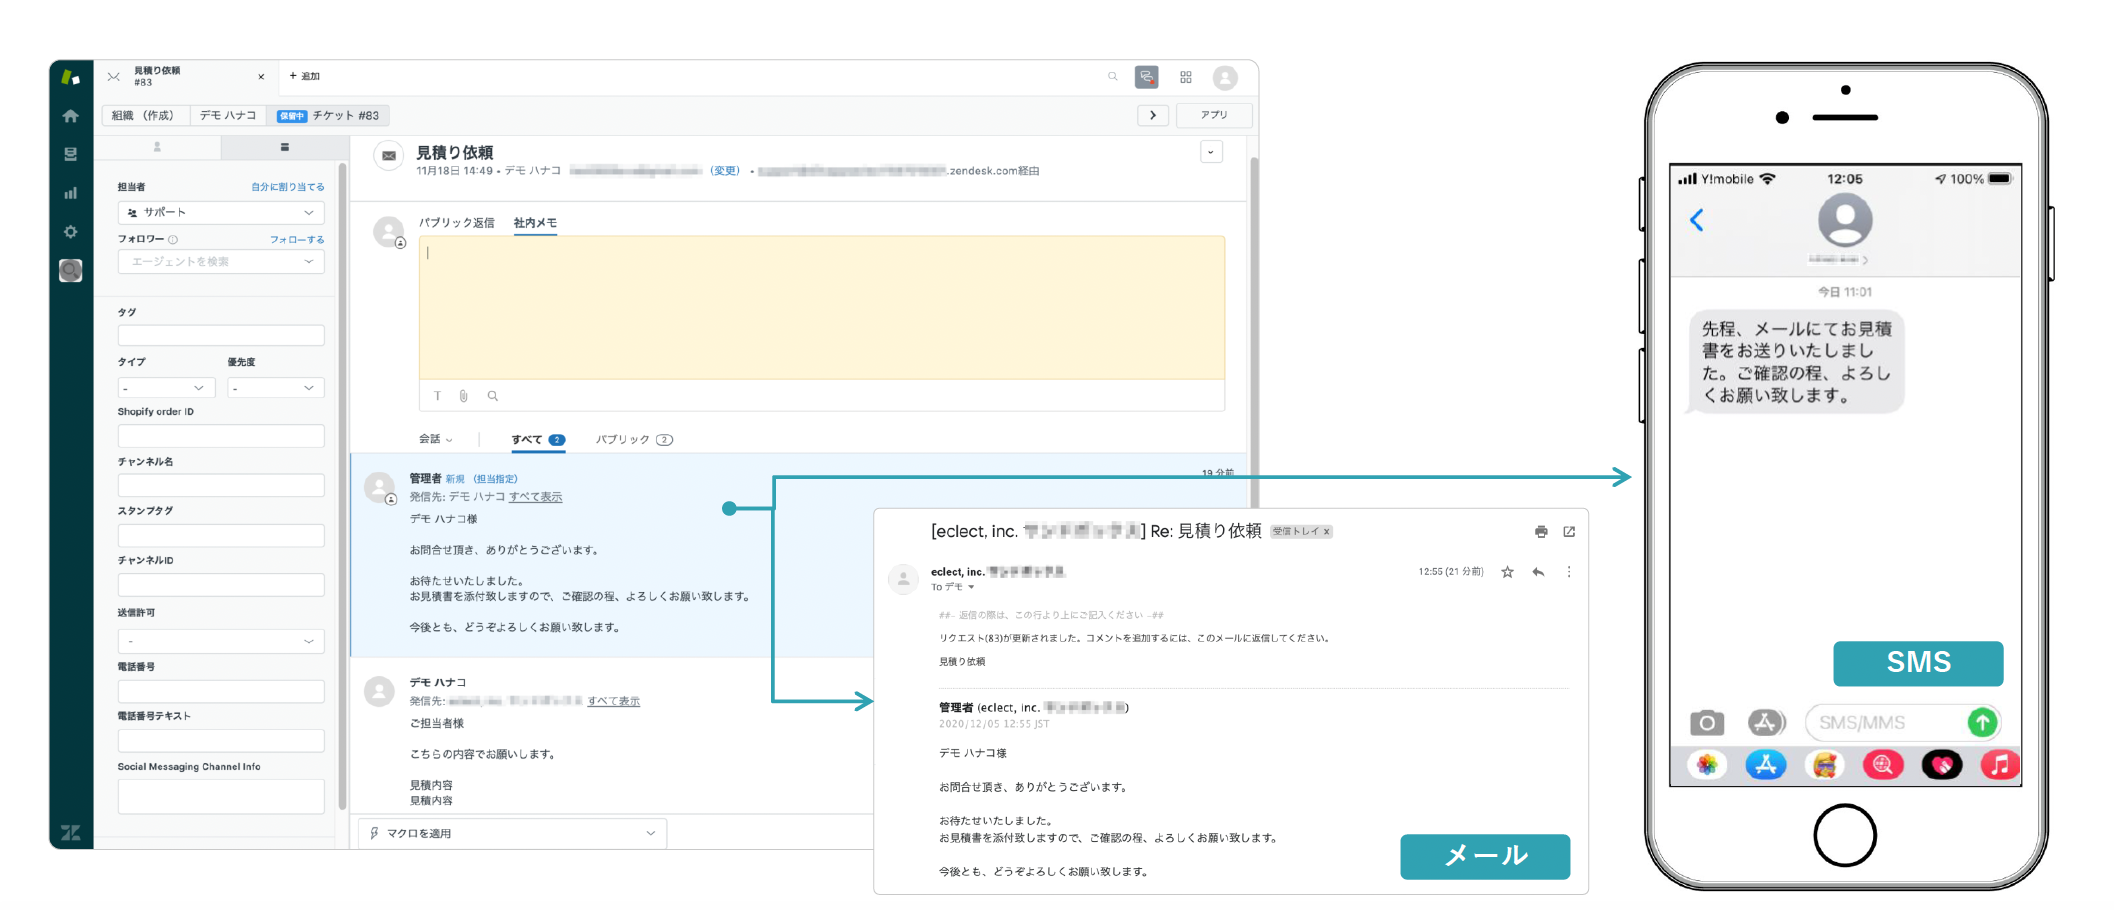This screenshot has width=2114, height=910.
Task: Click the text formatting T icon in composer
Action: (437, 396)
